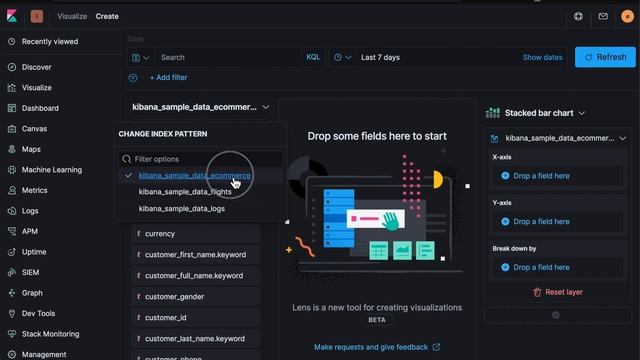640x360 pixels.
Task: Click the Management gear icon
Action: (12, 354)
